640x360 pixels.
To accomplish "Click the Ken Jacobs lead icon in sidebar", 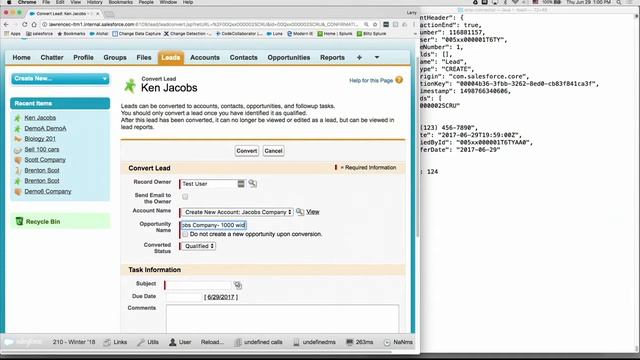I will pyautogui.click(x=18, y=118).
